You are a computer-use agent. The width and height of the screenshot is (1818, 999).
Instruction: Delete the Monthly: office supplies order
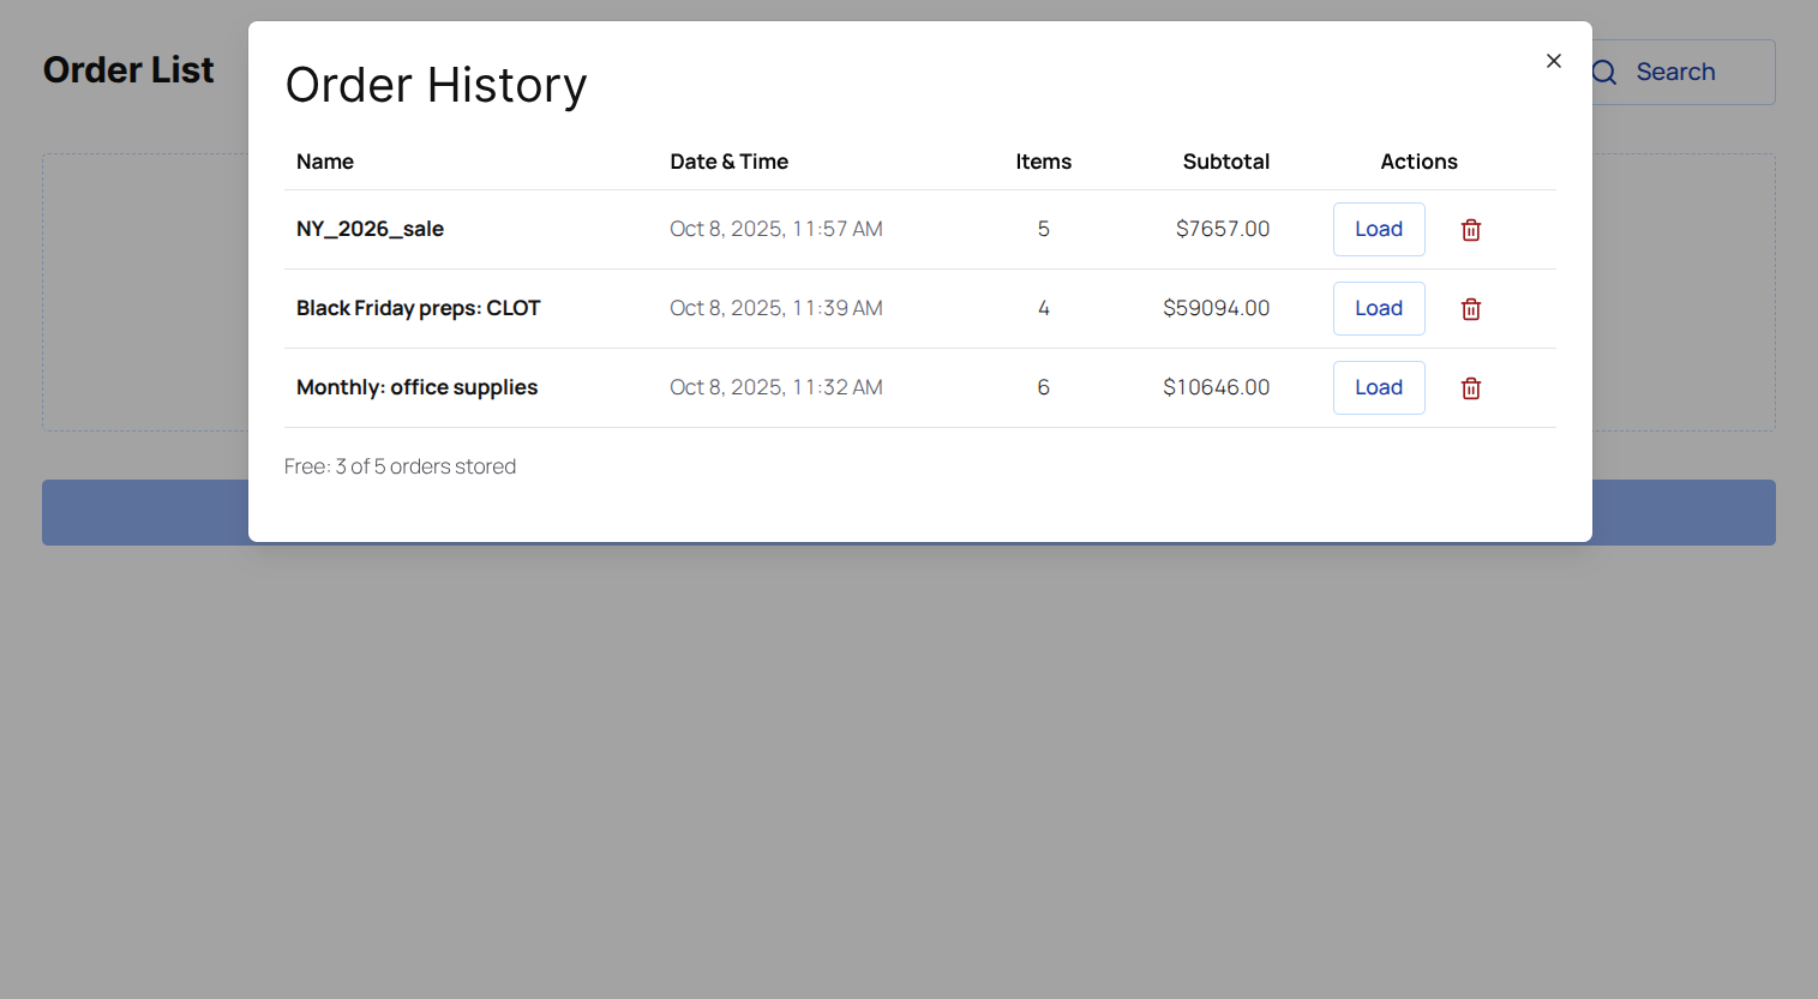(1470, 388)
